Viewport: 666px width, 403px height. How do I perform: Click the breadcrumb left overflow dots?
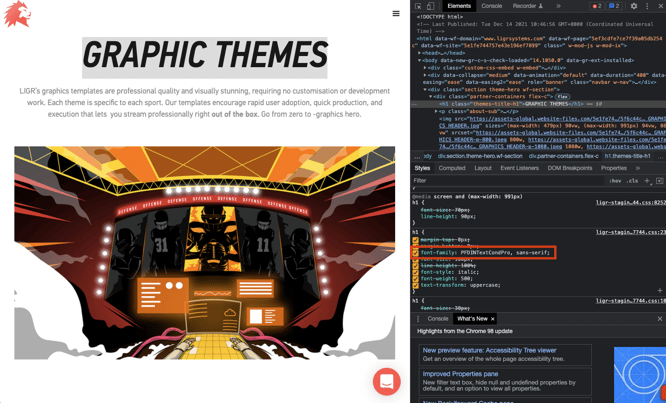click(417, 156)
